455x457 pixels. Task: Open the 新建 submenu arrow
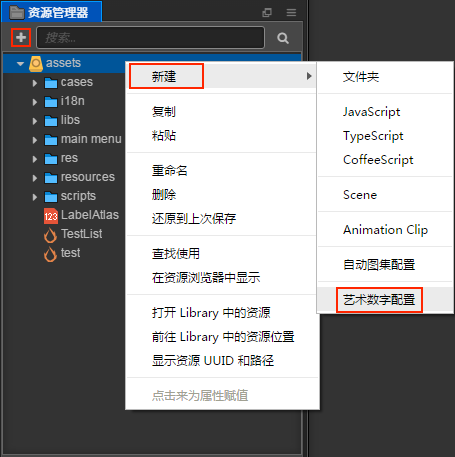(x=309, y=76)
